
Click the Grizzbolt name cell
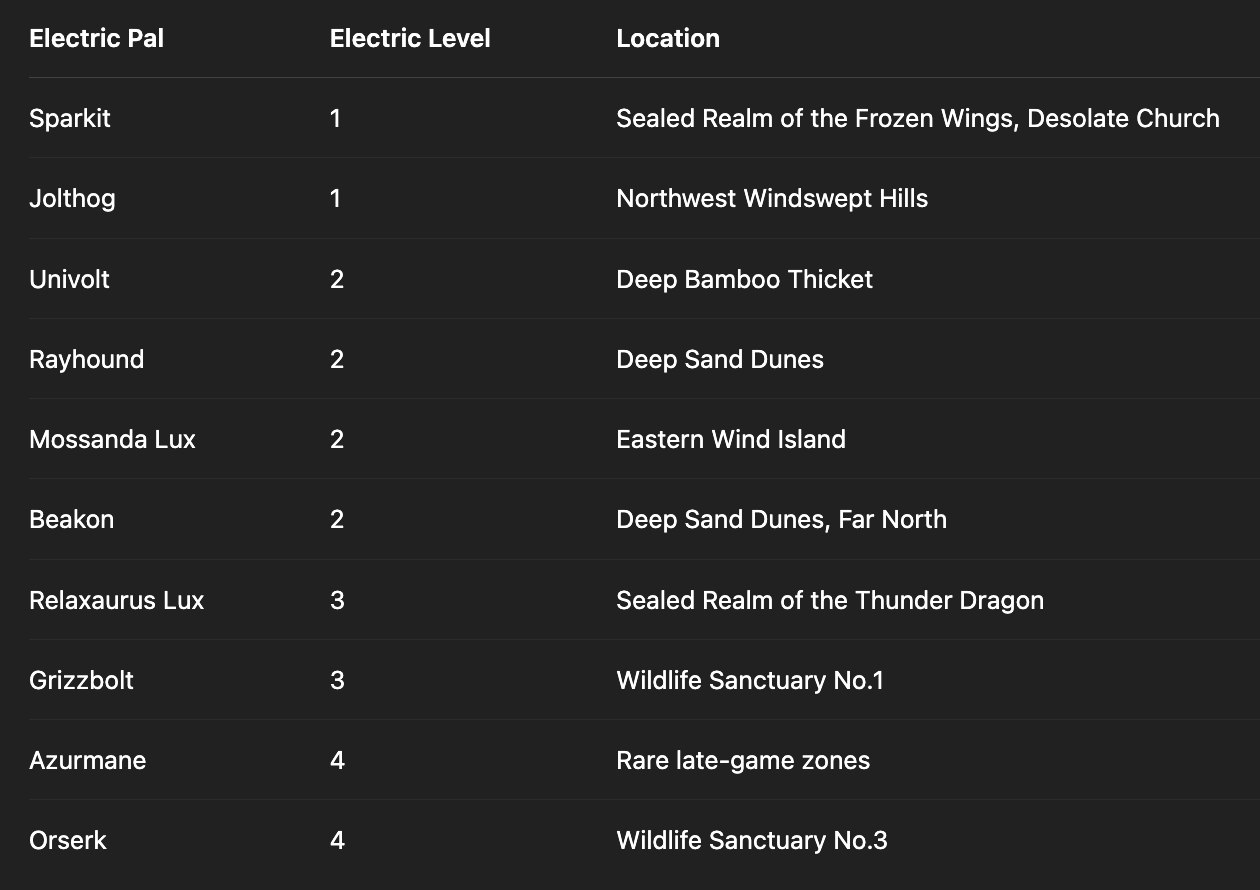coord(81,680)
